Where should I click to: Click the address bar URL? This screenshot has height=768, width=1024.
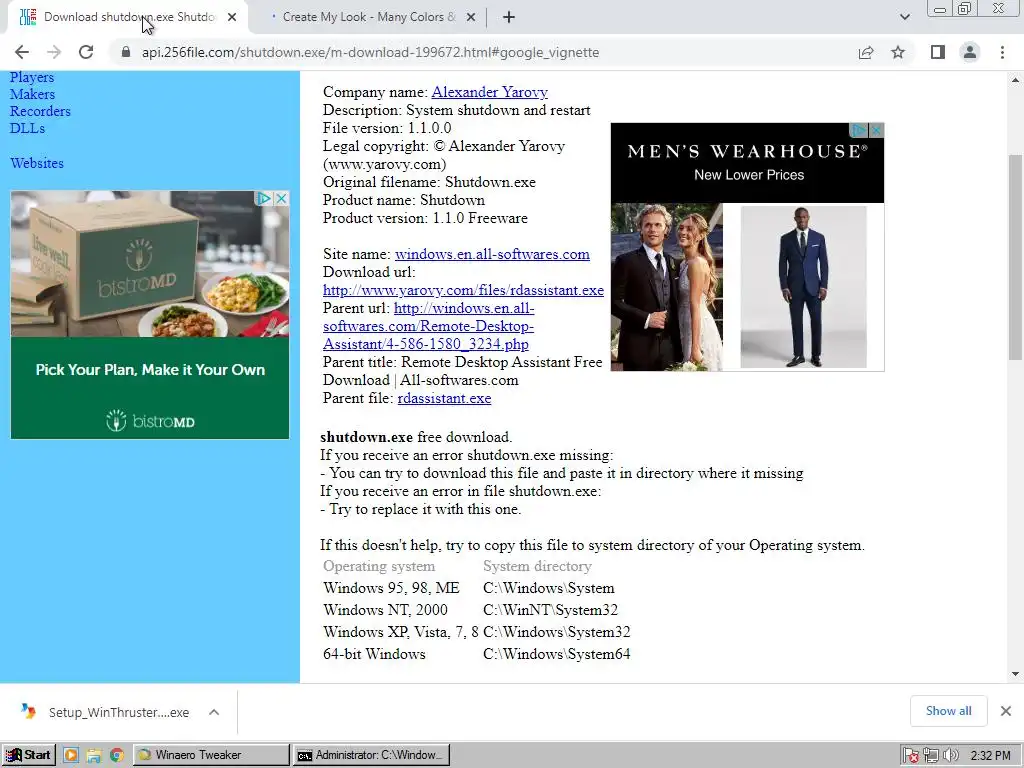tap(370, 52)
